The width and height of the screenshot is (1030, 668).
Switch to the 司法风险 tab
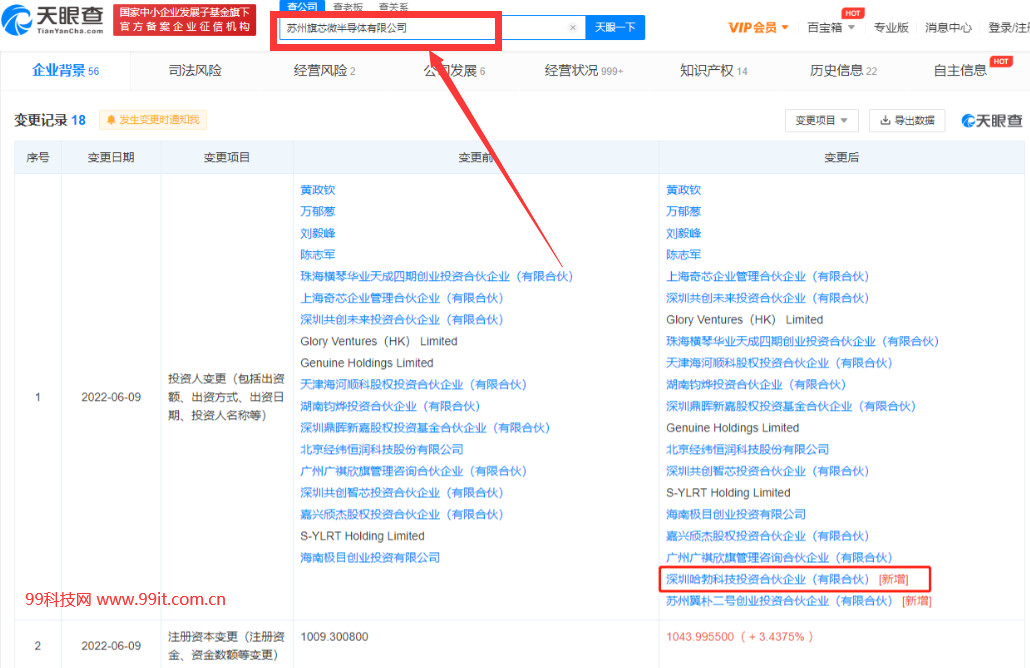195,71
